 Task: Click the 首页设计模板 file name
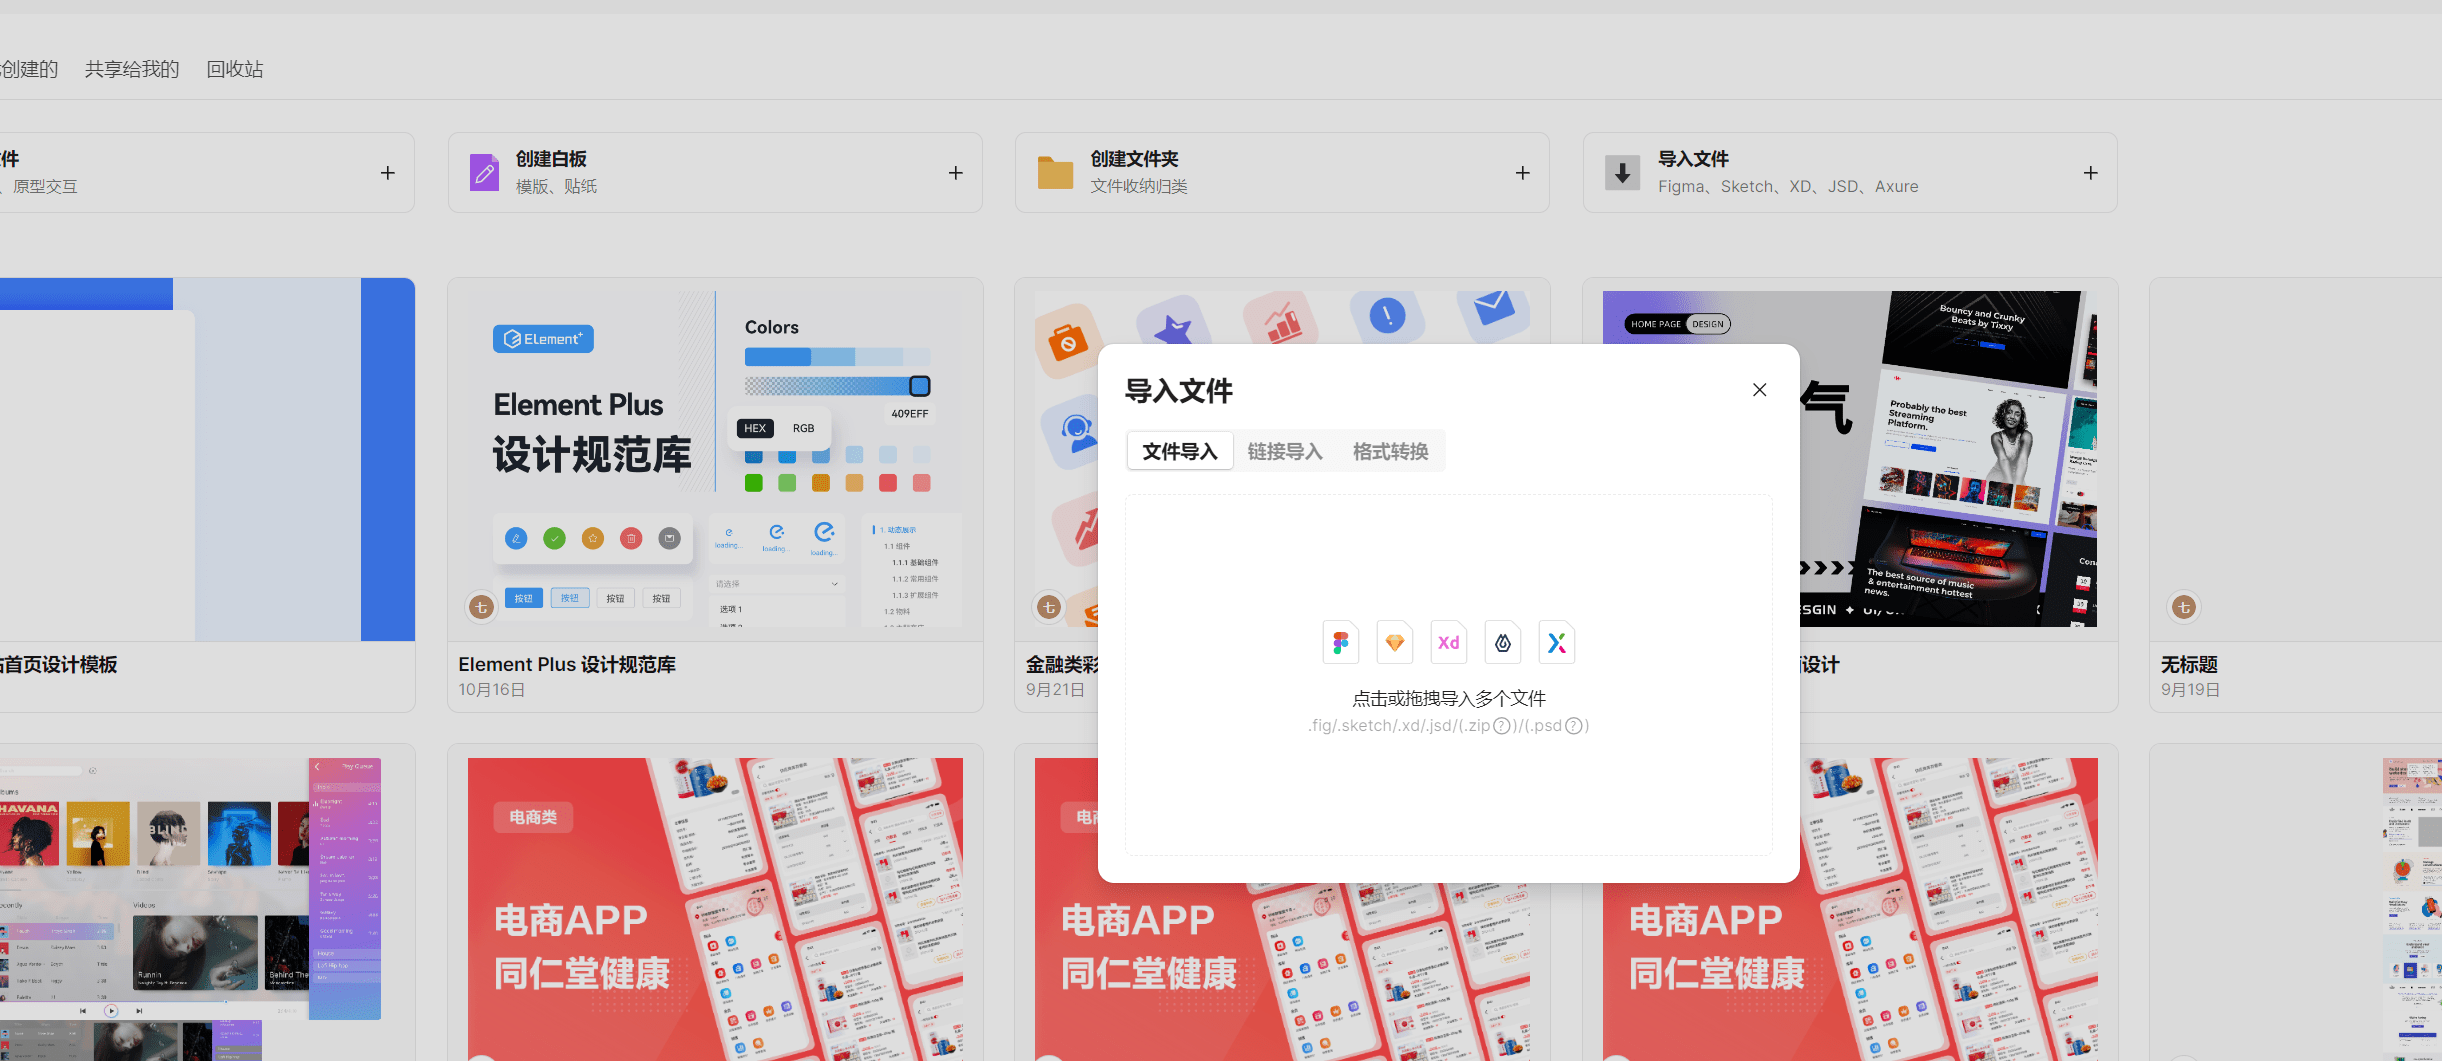pyautogui.click(x=59, y=664)
